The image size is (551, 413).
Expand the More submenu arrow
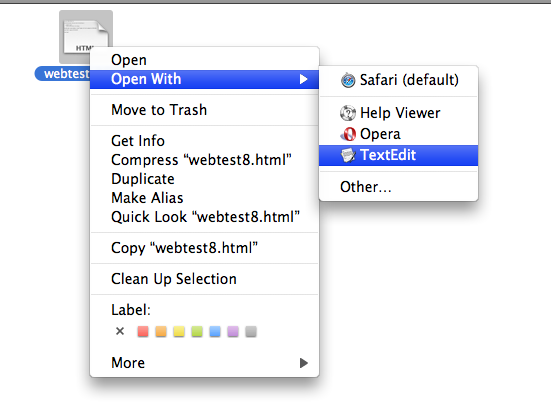304,363
